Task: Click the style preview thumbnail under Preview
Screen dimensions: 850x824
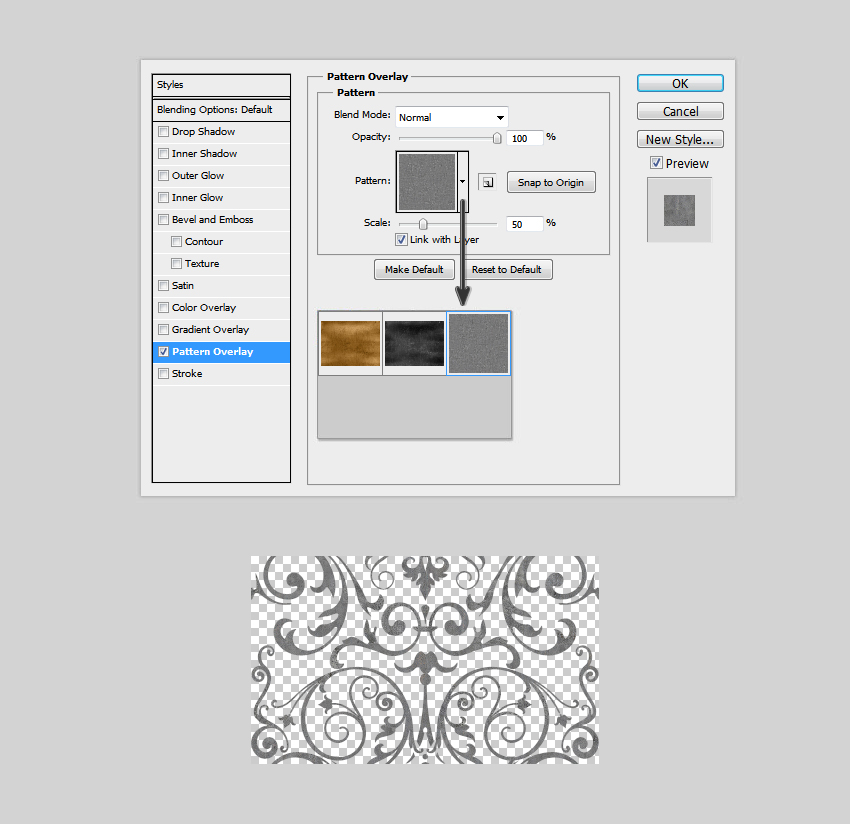Action: tap(679, 210)
